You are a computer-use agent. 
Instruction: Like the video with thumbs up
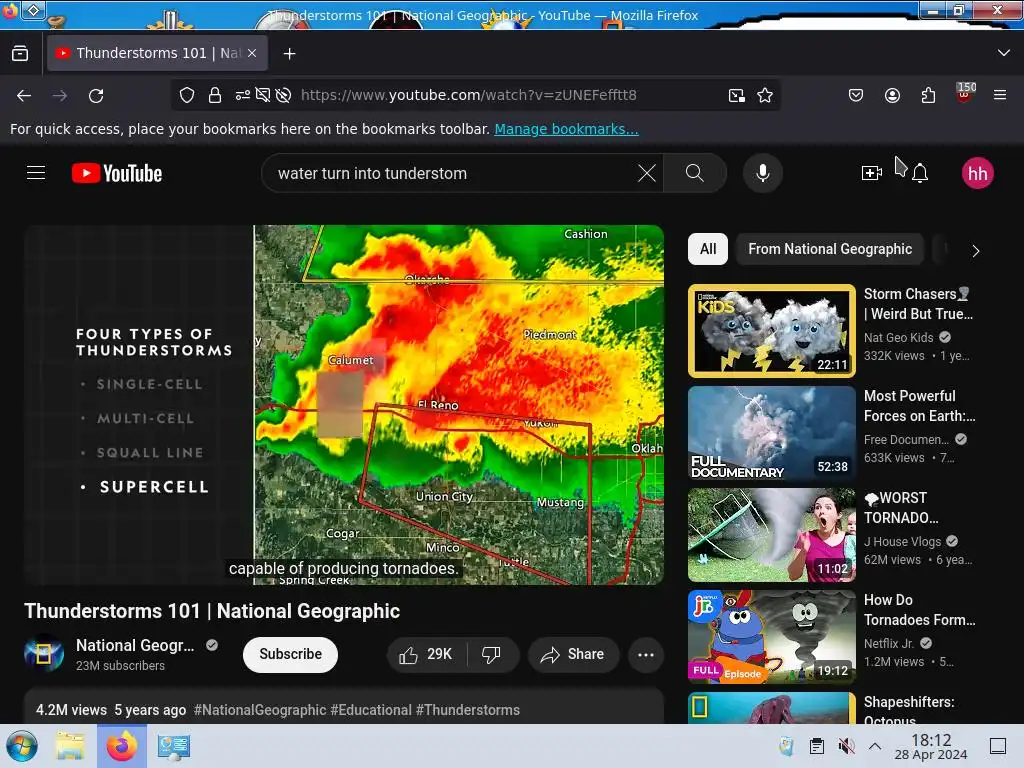[427, 654]
